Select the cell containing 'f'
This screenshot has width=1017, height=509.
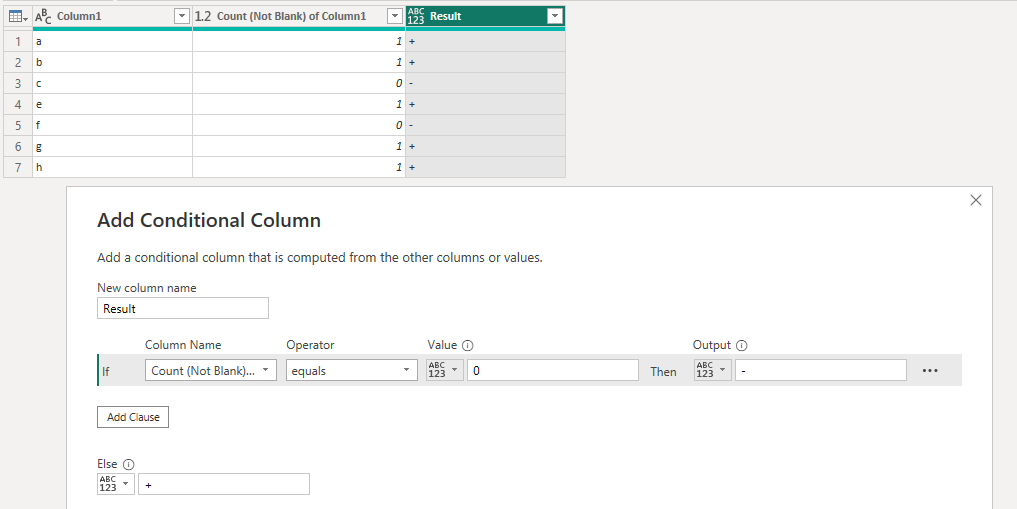tap(112, 125)
